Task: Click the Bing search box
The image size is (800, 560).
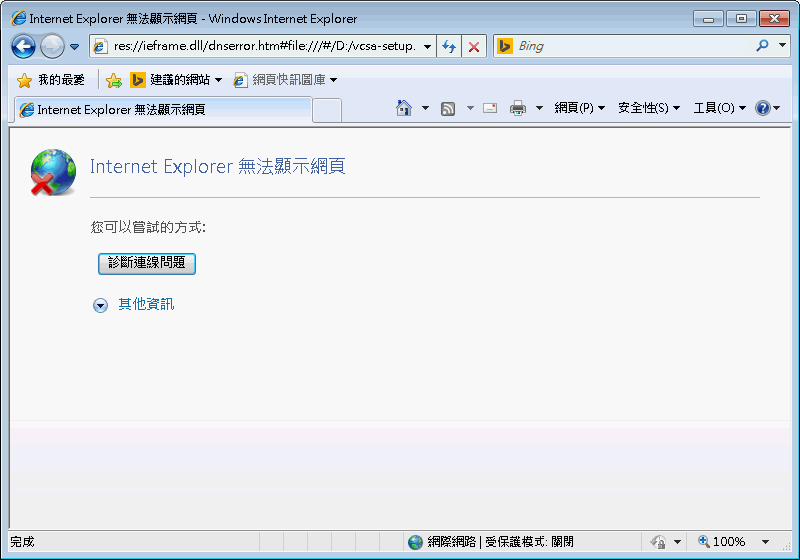Action: pos(633,46)
